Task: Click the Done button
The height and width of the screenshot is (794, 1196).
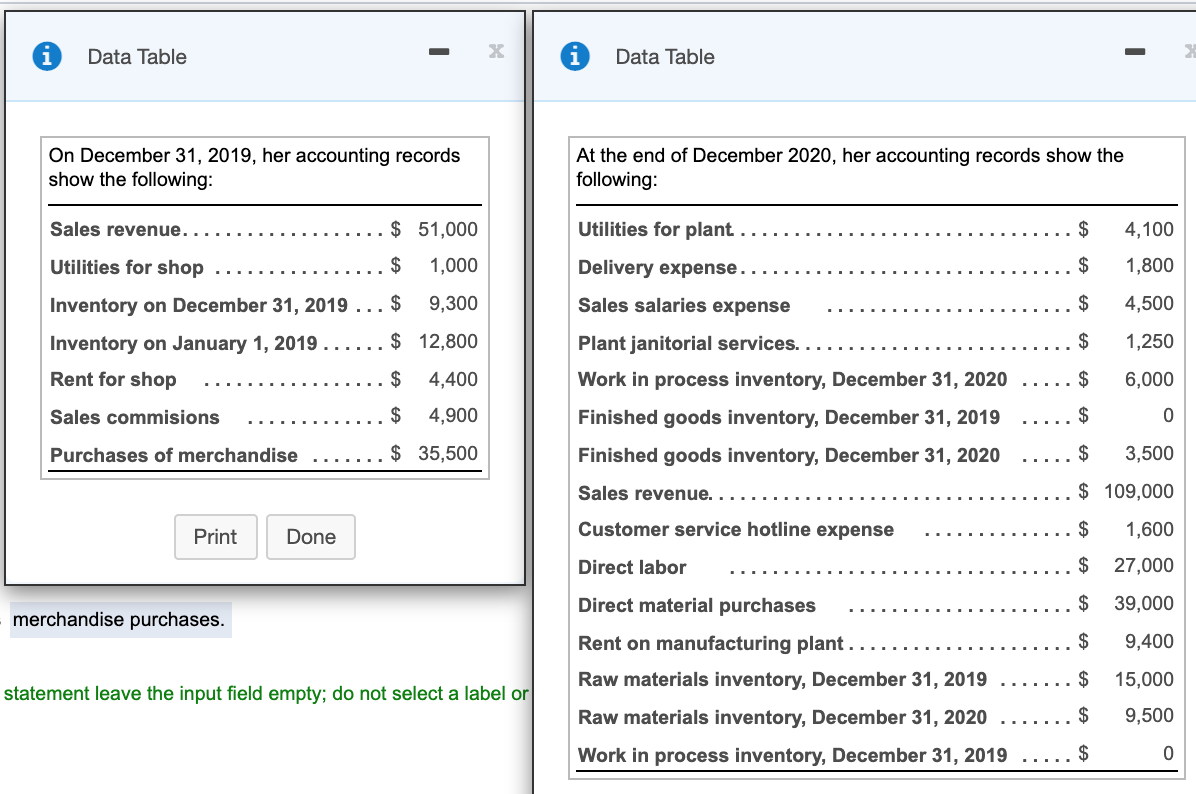Action: (x=311, y=537)
